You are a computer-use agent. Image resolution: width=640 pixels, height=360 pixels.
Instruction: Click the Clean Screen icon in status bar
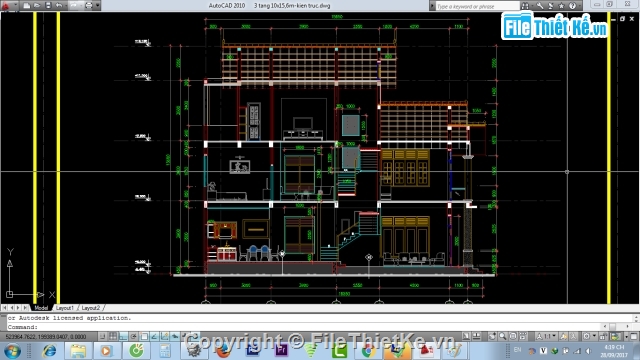tap(633, 336)
